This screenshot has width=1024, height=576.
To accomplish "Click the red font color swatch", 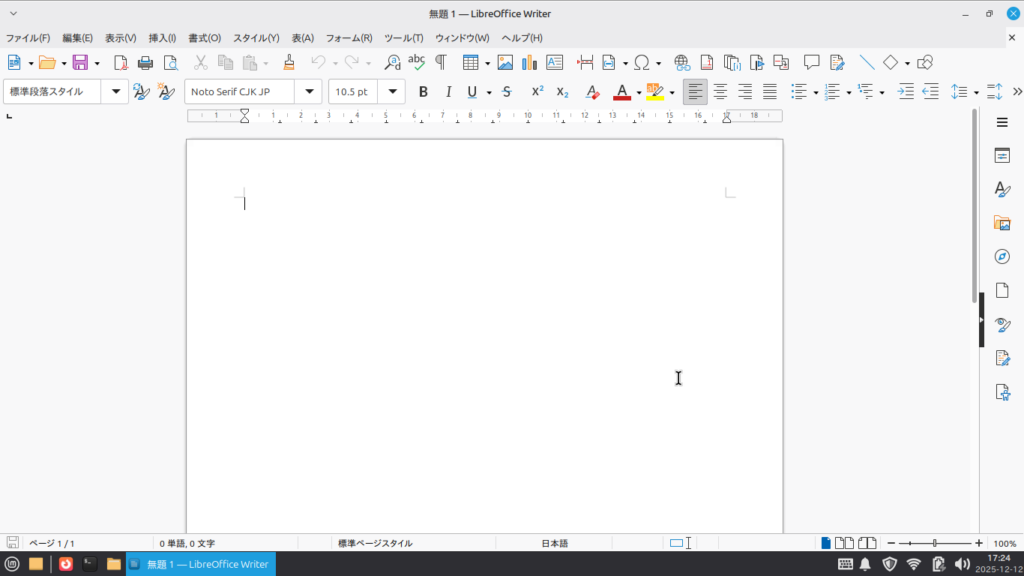I will pos(622,92).
